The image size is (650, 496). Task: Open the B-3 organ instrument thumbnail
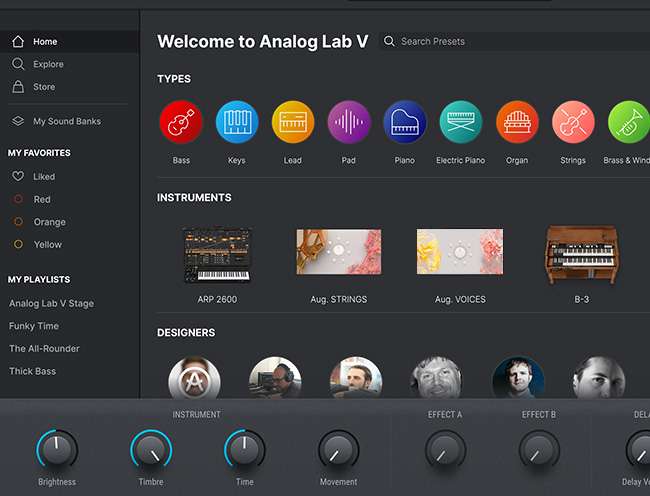(582, 254)
